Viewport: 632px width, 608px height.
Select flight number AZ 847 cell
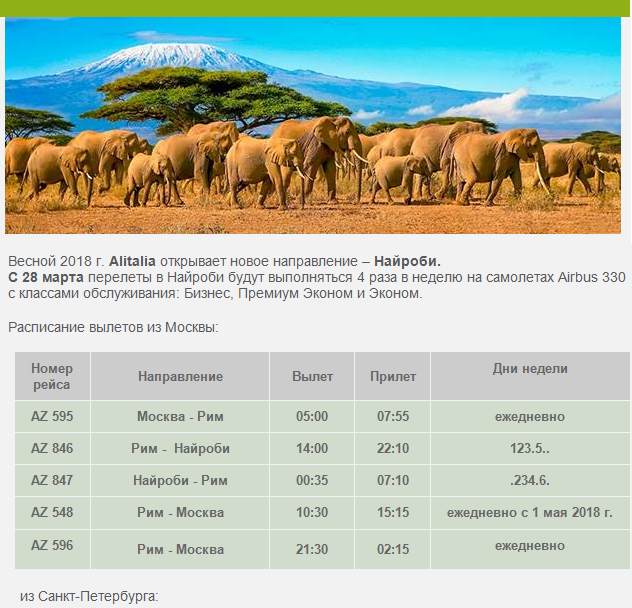point(52,480)
